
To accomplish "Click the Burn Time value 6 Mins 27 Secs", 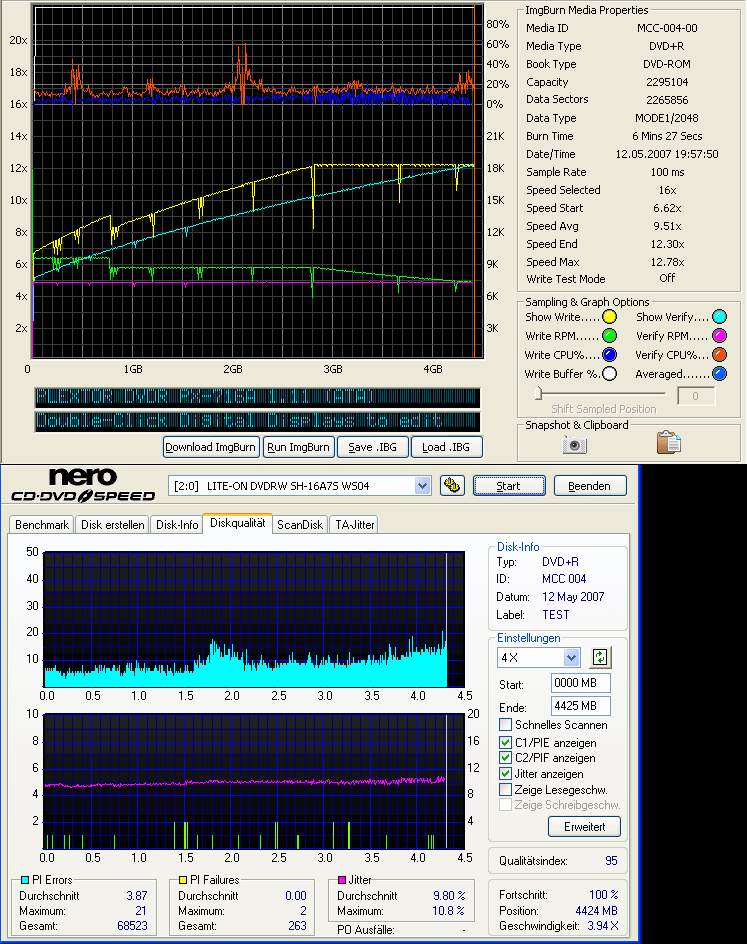I will (x=667, y=136).
